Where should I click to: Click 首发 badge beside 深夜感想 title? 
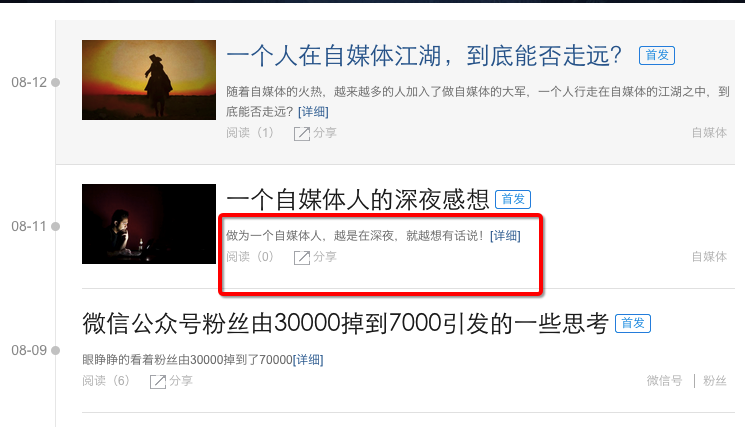(x=513, y=199)
